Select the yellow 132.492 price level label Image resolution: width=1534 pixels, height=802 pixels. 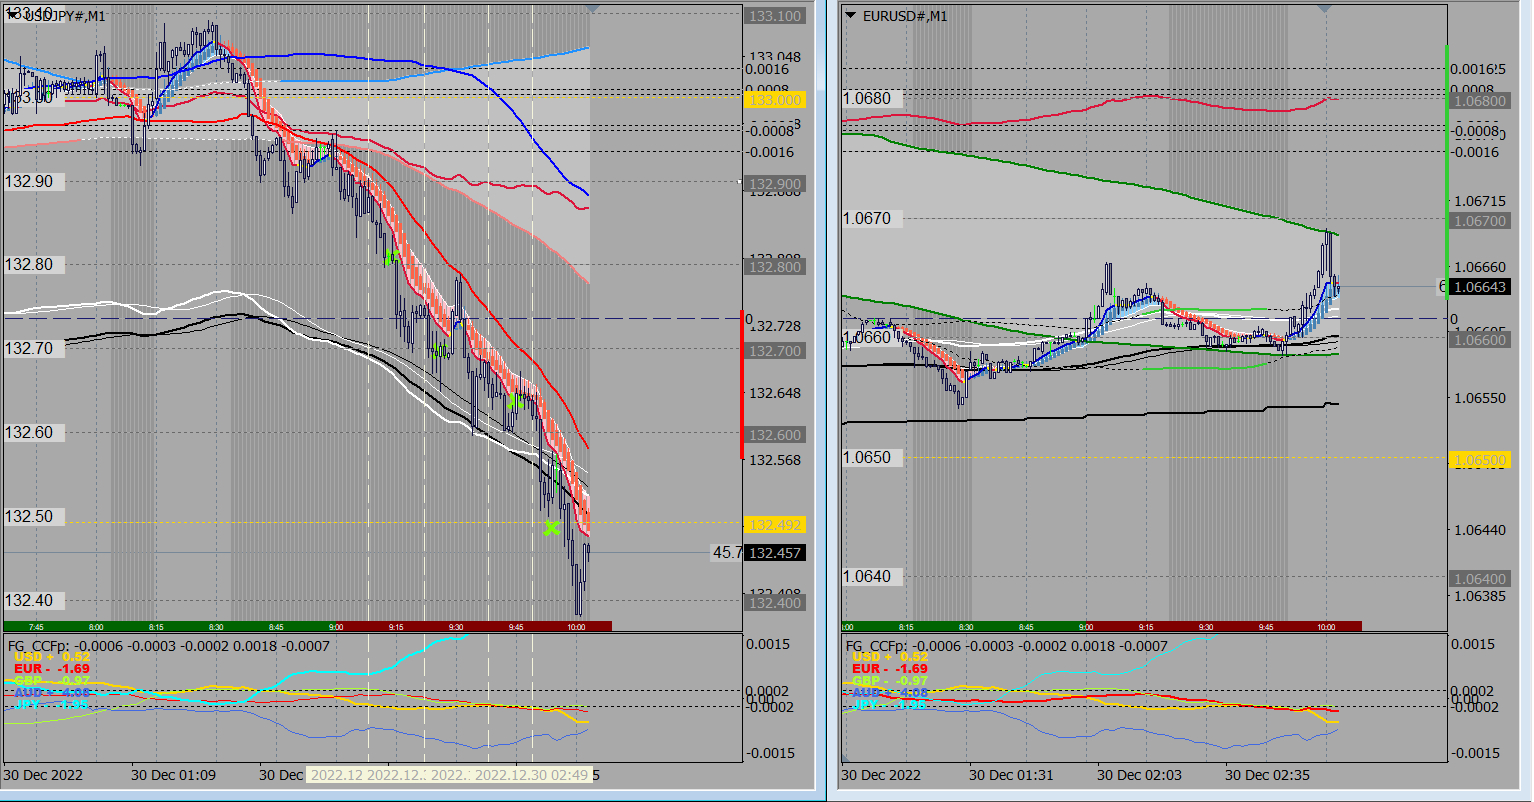pos(776,525)
